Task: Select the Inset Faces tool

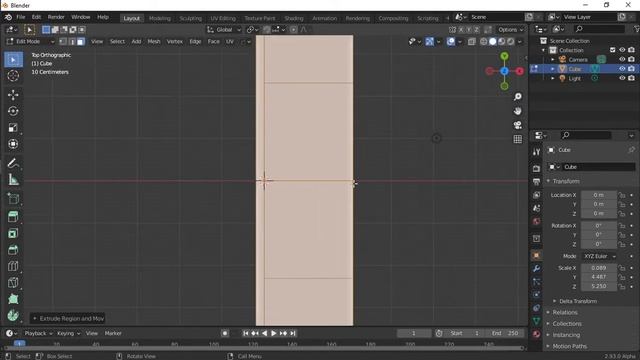Action: click(13, 233)
